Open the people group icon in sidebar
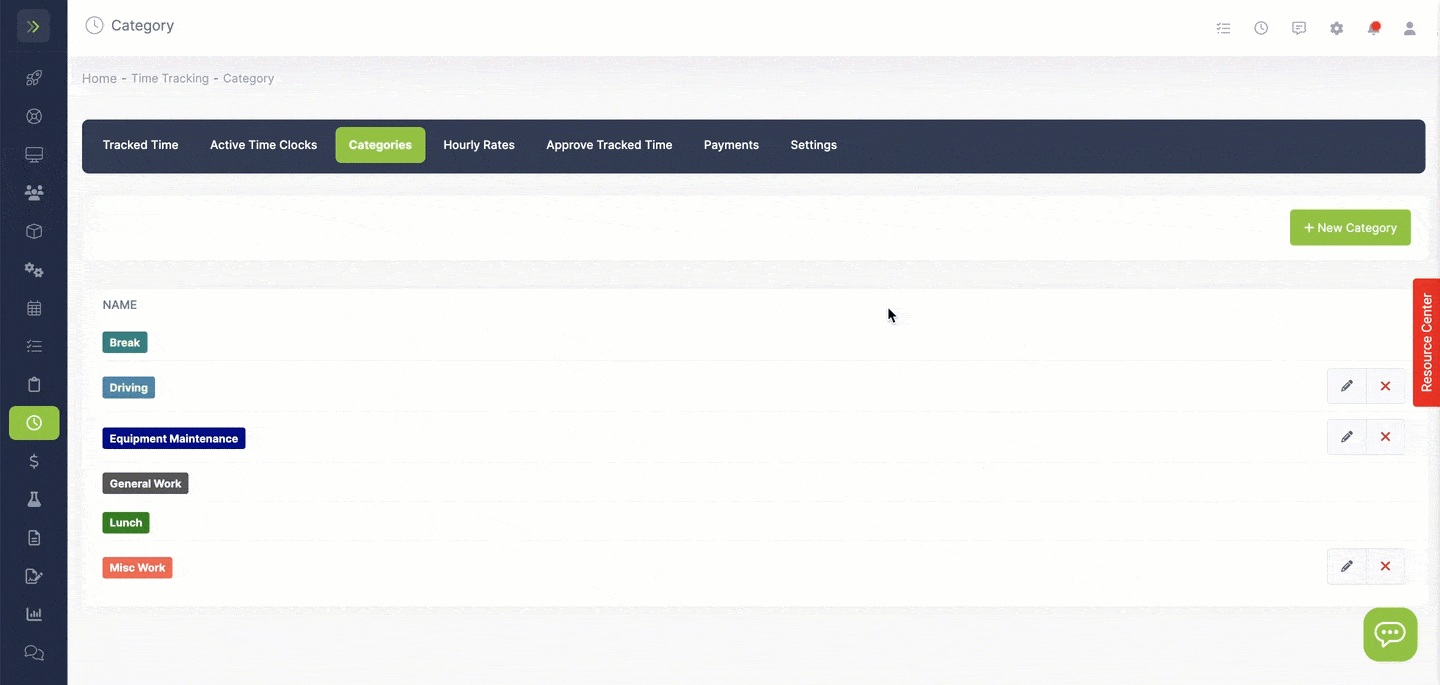Screen dimensions: 1440x685 pos(34,193)
